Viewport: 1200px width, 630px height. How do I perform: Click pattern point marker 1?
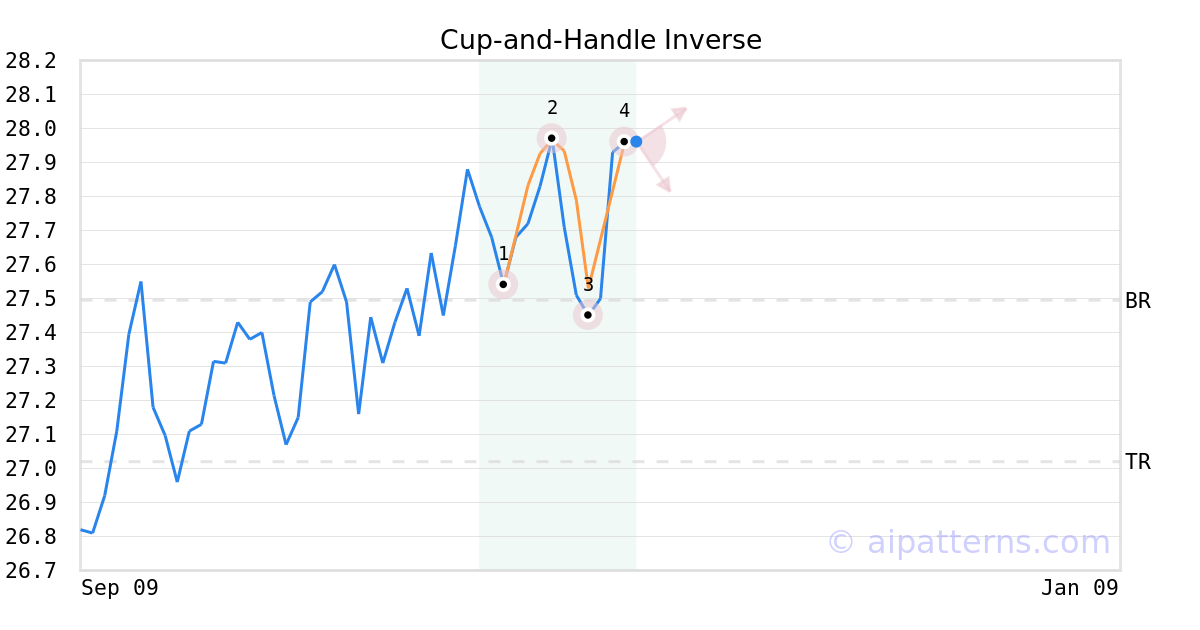point(503,284)
